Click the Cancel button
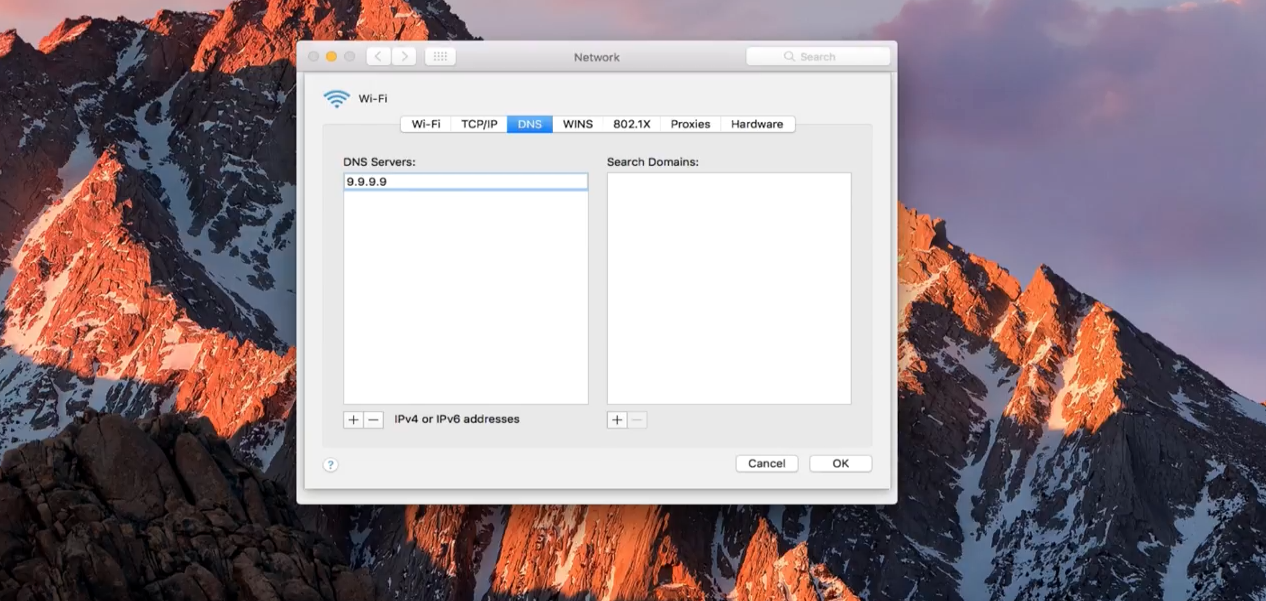Screen dimensions: 1266x601 tap(767, 464)
